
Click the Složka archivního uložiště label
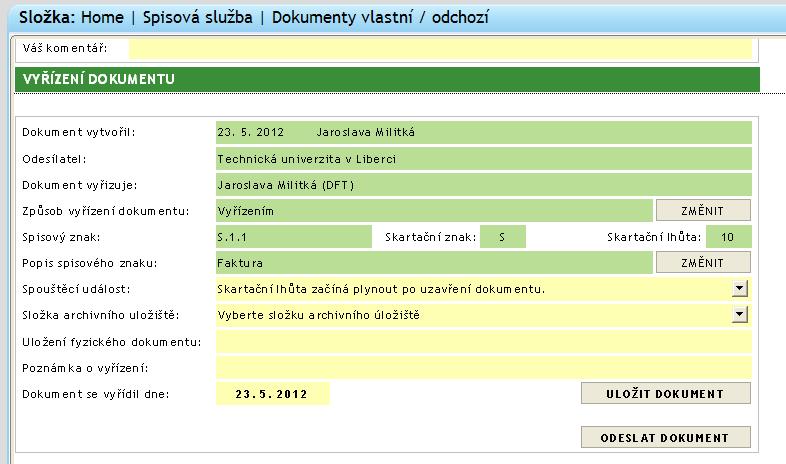[101, 315]
